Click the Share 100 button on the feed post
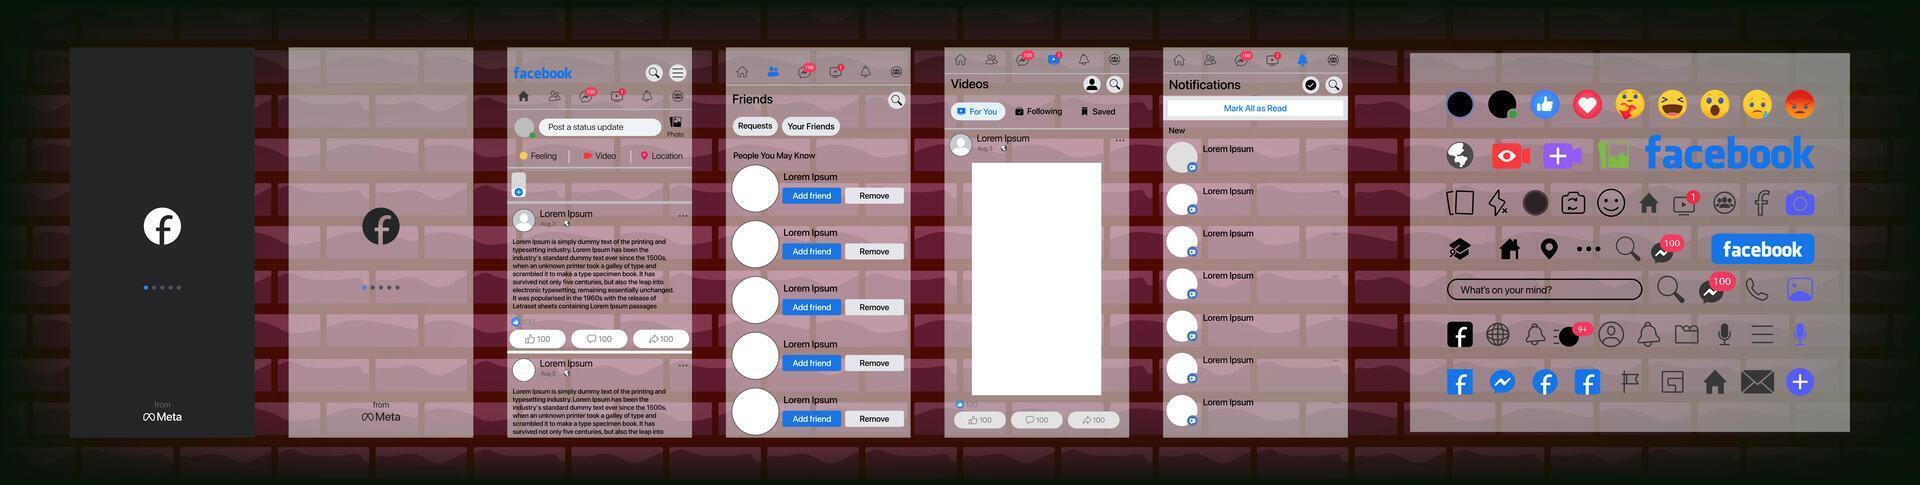This screenshot has width=1920, height=485. click(x=661, y=339)
